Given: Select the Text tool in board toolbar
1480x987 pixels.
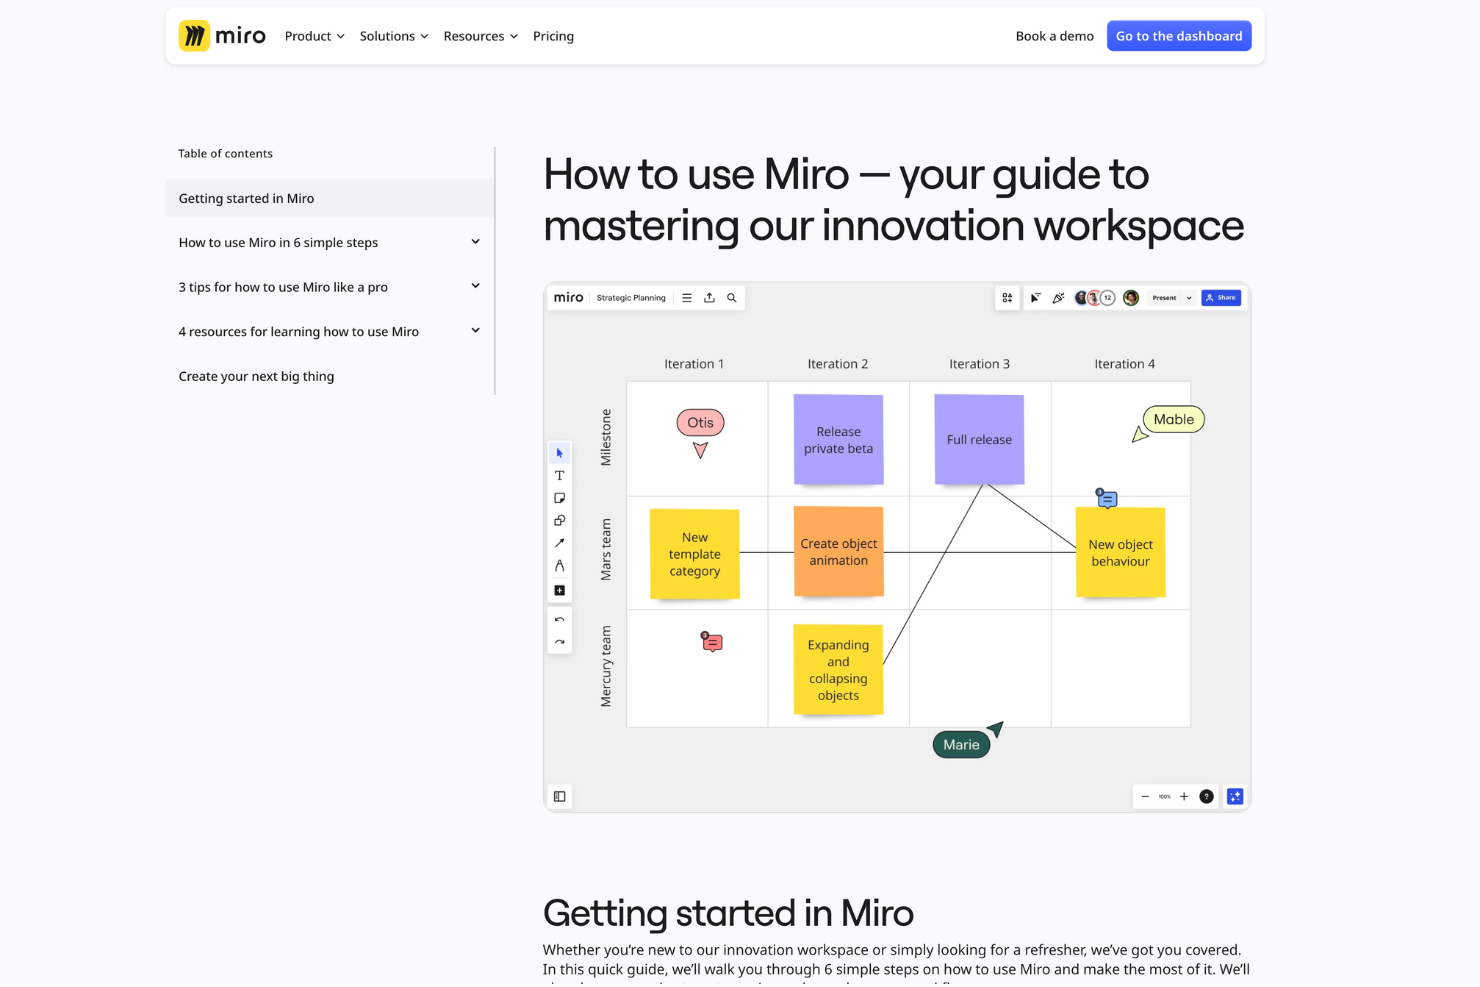Looking at the screenshot, I should pos(559,476).
